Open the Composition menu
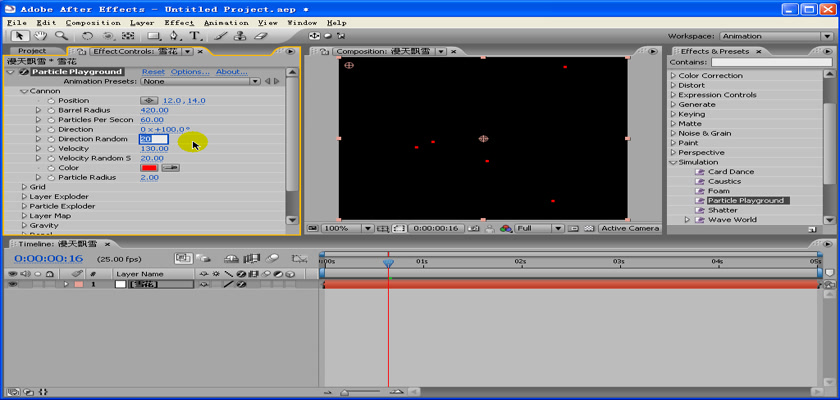 click(93, 22)
